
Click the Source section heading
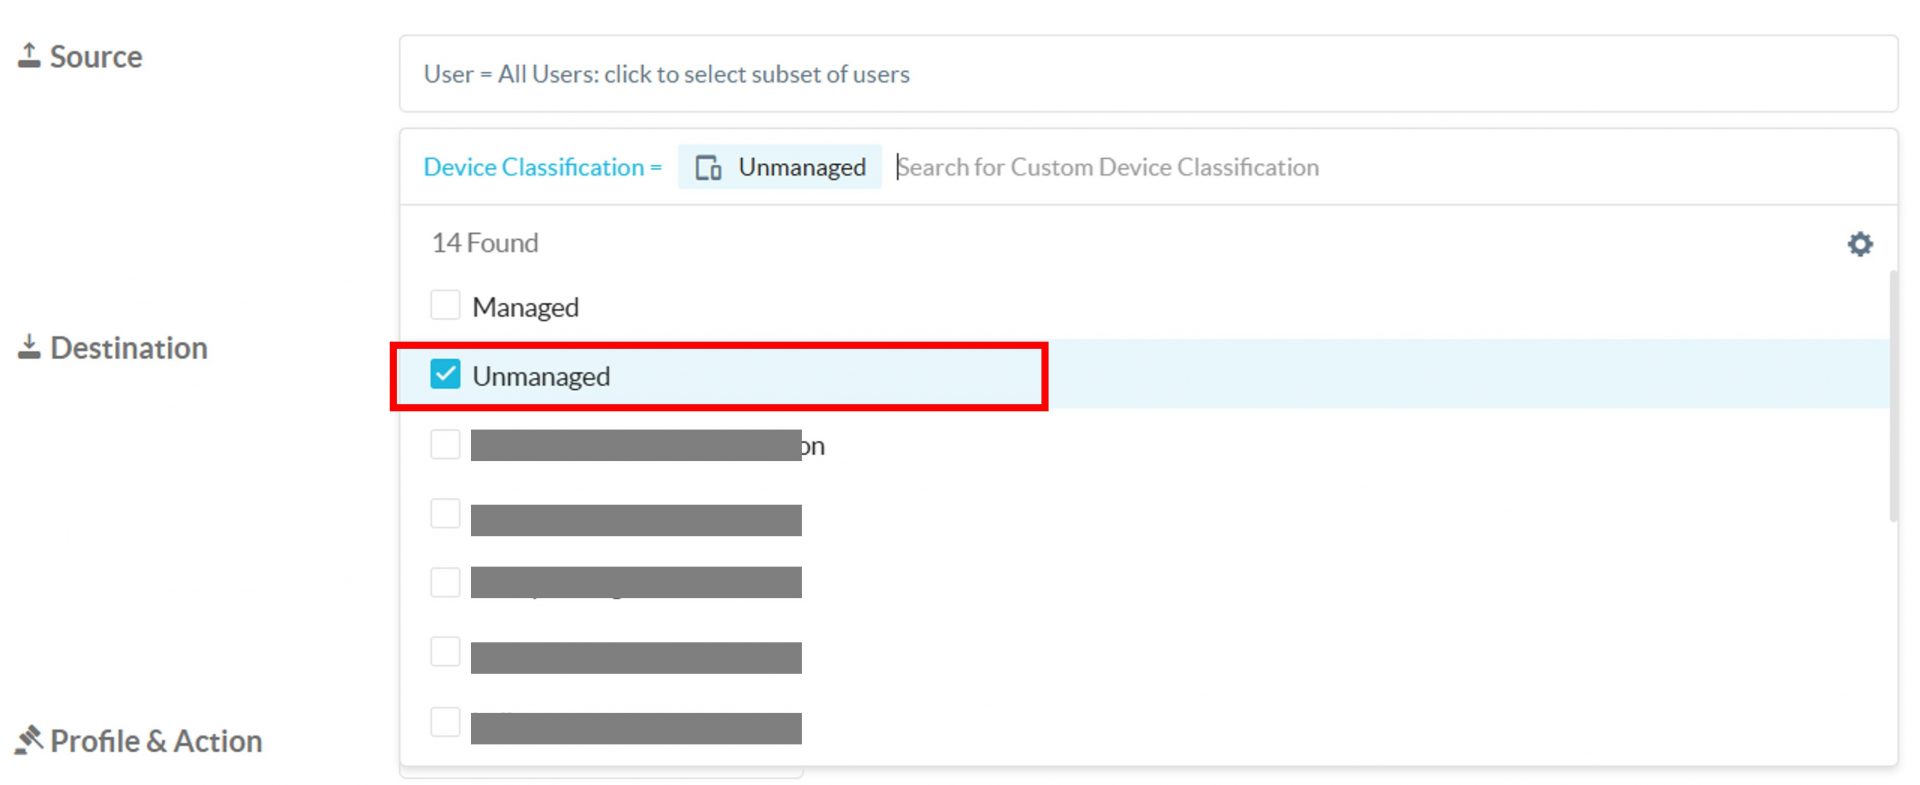coord(96,57)
